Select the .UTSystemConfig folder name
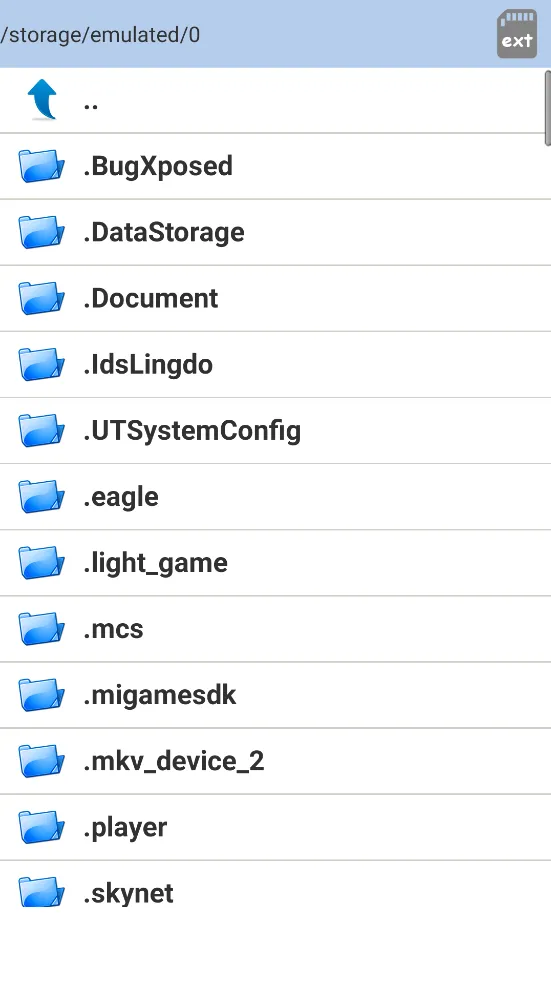The width and height of the screenshot is (551, 983). click(x=192, y=431)
